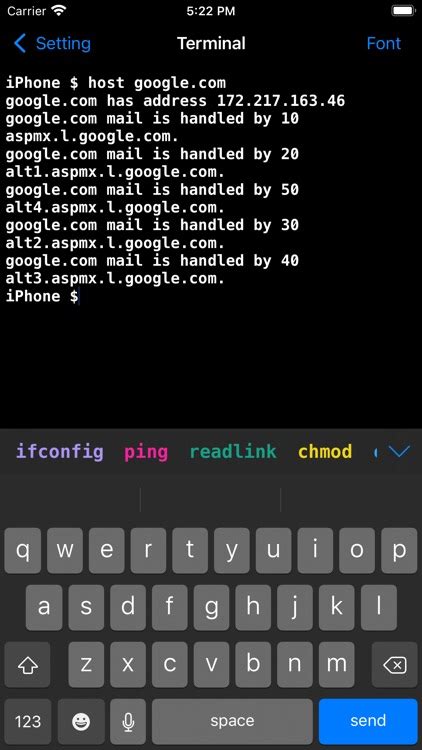422x750 pixels.
Task: Switch to the 123 numeric keyboard
Action: pyautogui.click(x=28, y=721)
